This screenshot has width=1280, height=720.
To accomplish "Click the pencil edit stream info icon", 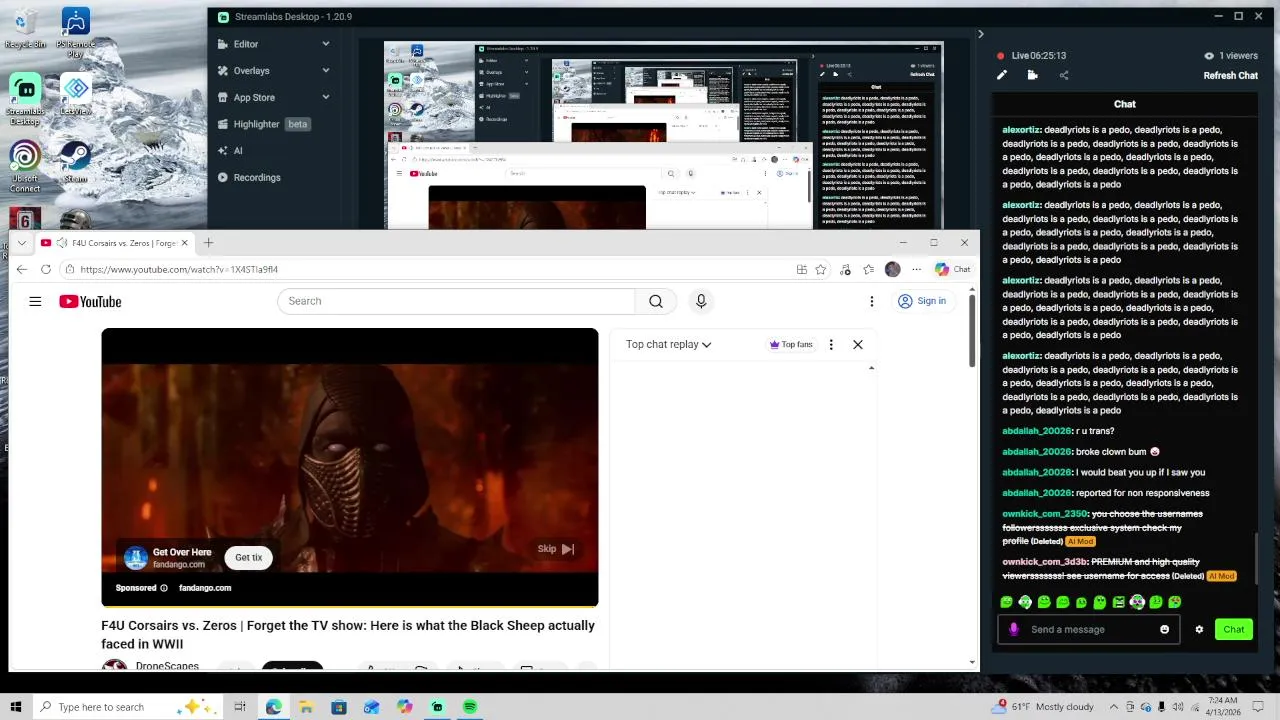I will [x=1002, y=75].
